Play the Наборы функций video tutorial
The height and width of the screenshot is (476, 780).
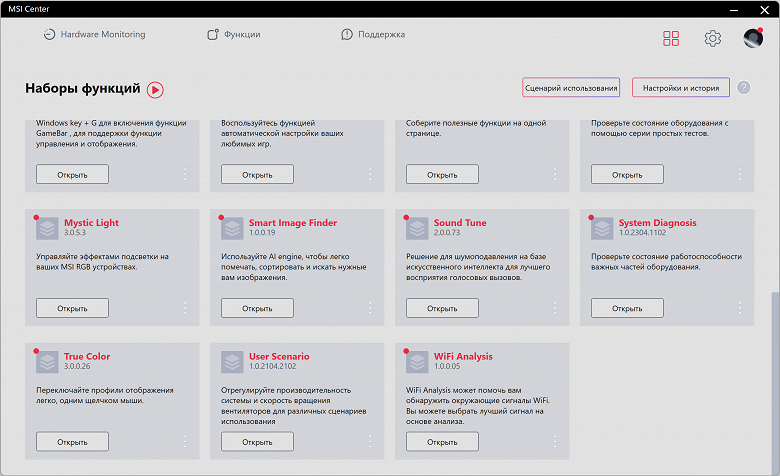pos(155,90)
